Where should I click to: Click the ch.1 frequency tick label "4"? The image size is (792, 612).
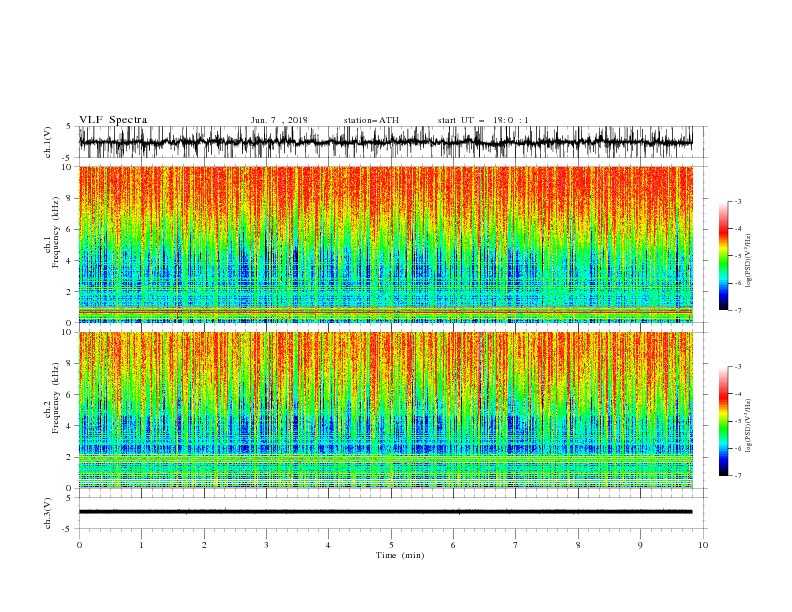[x=70, y=261]
